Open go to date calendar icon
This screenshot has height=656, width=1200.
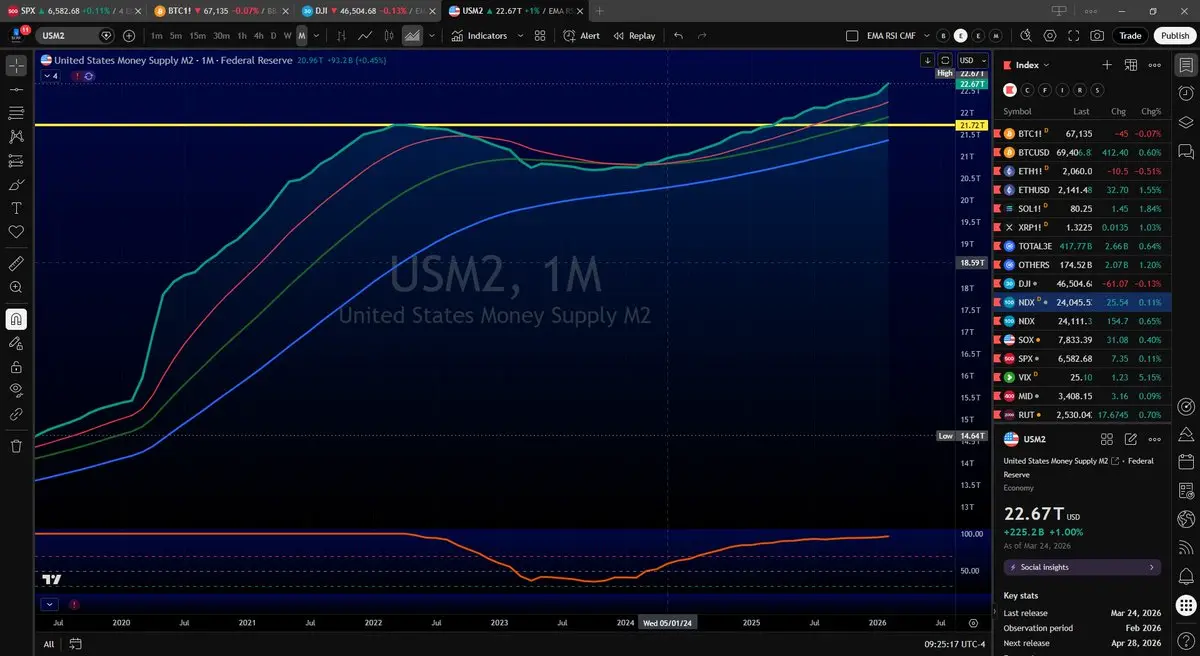(x=75, y=644)
